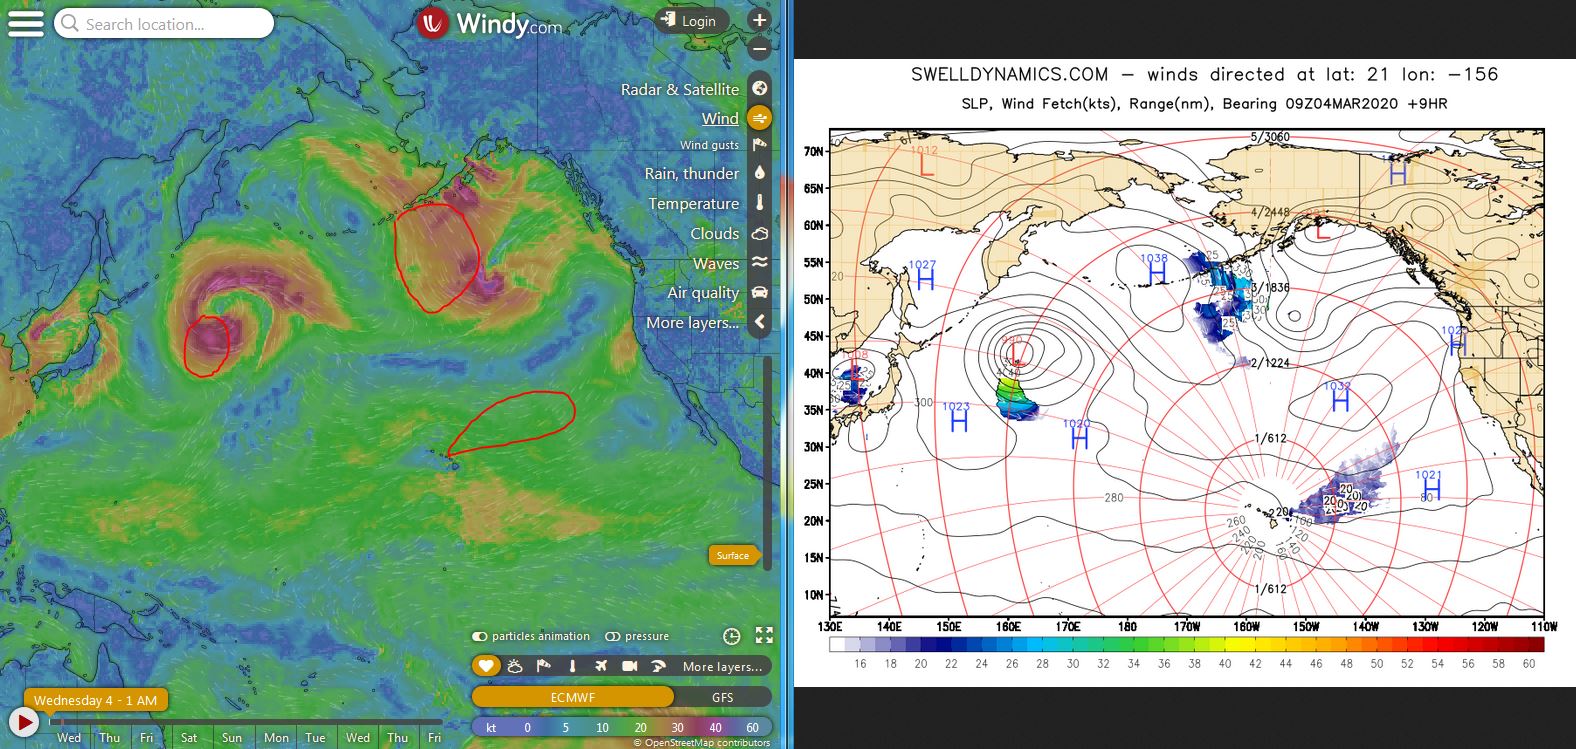Screen dimensions: 1576x749
Task: Select the Radar & Satellite layer icon
Action: pos(759,89)
